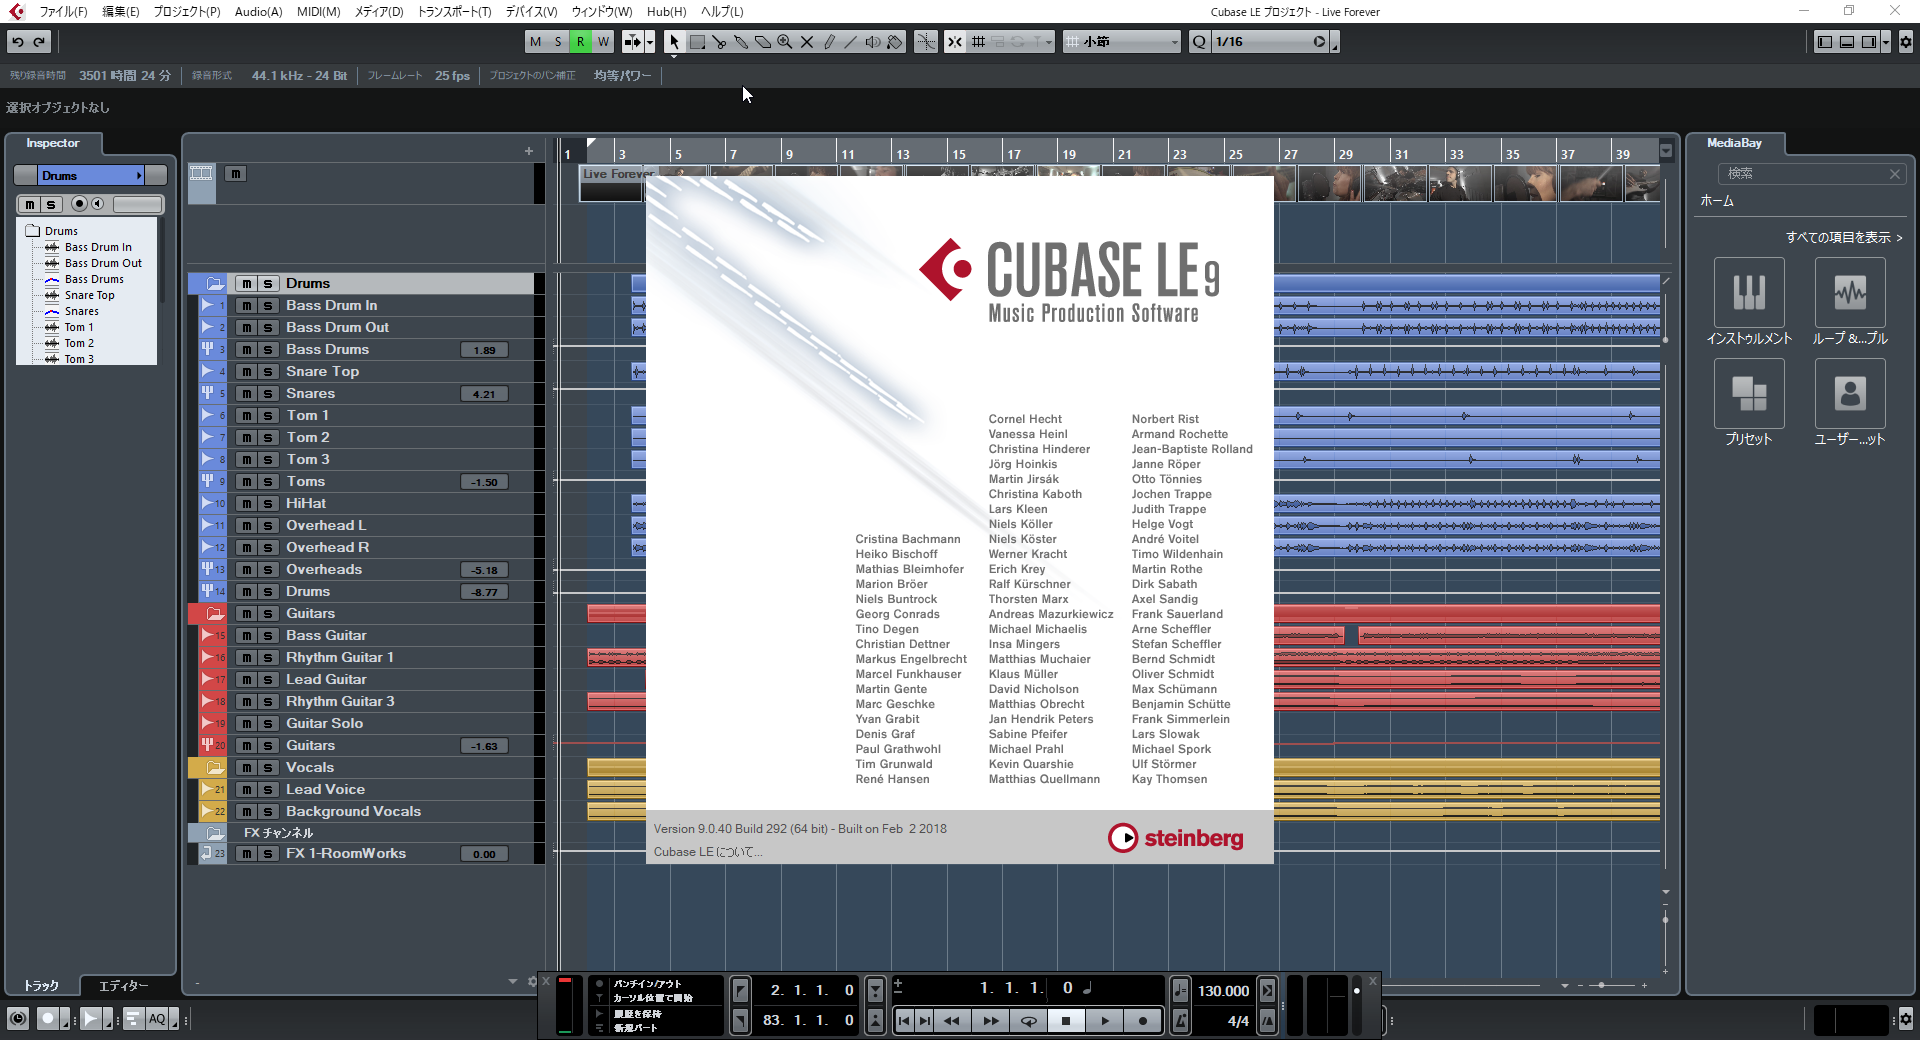This screenshot has width=1920, height=1040.
Task: Open the トランスポート(T) menu
Action: (454, 12)
